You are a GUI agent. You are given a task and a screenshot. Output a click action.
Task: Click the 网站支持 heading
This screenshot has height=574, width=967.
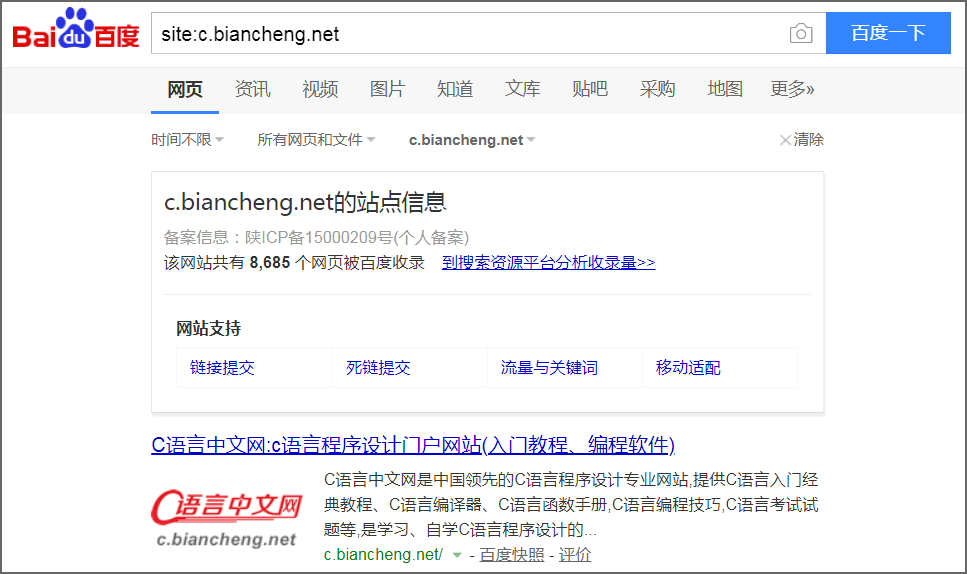coord(208,329)
